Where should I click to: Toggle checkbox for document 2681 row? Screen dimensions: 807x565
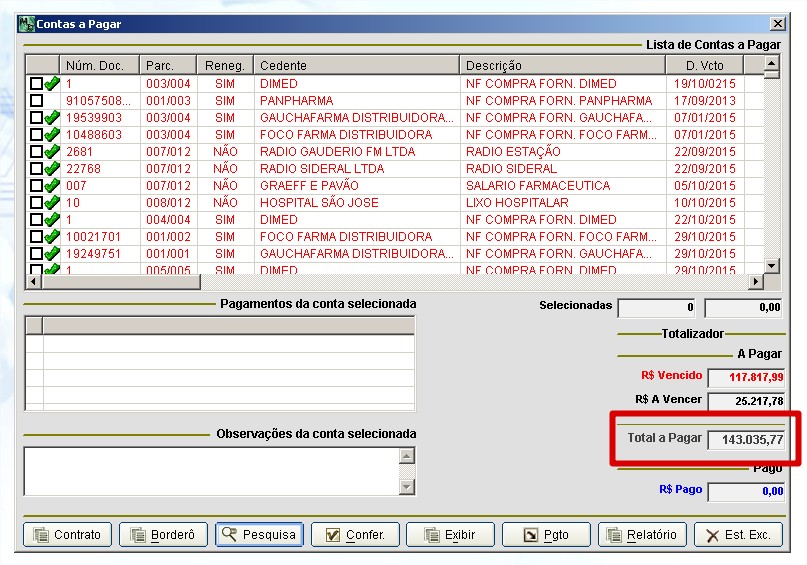tap(36, 152)
